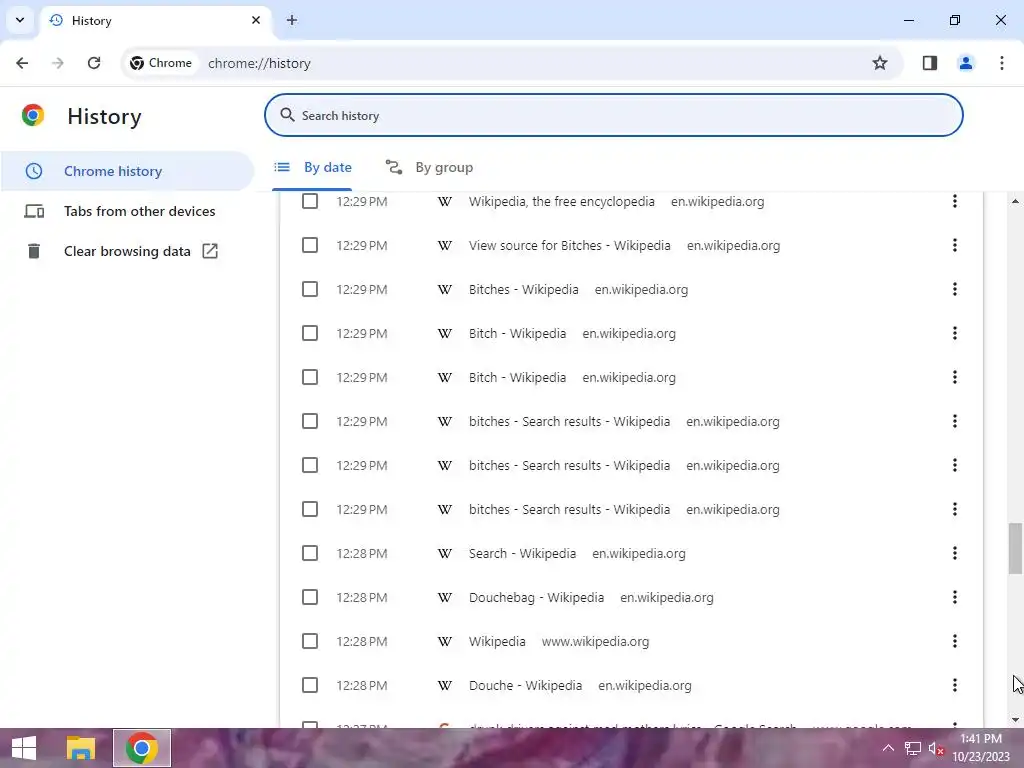The width and height of the screenshot is (1024, 768).
Task: Click the vertical scrollbar thumb
Action: point(1015,549)
